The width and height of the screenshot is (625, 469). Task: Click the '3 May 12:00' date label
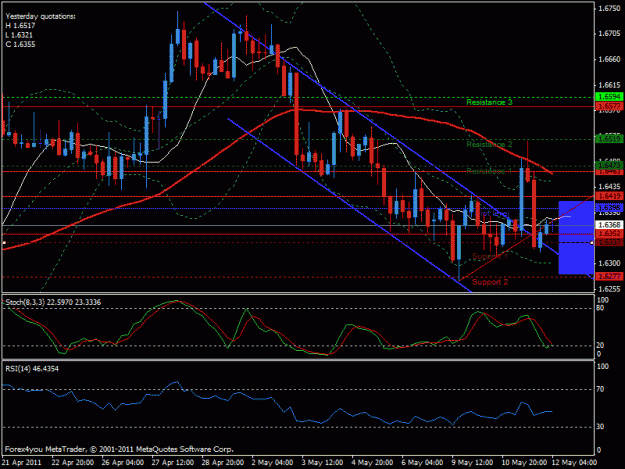click(x=322, y=463)
